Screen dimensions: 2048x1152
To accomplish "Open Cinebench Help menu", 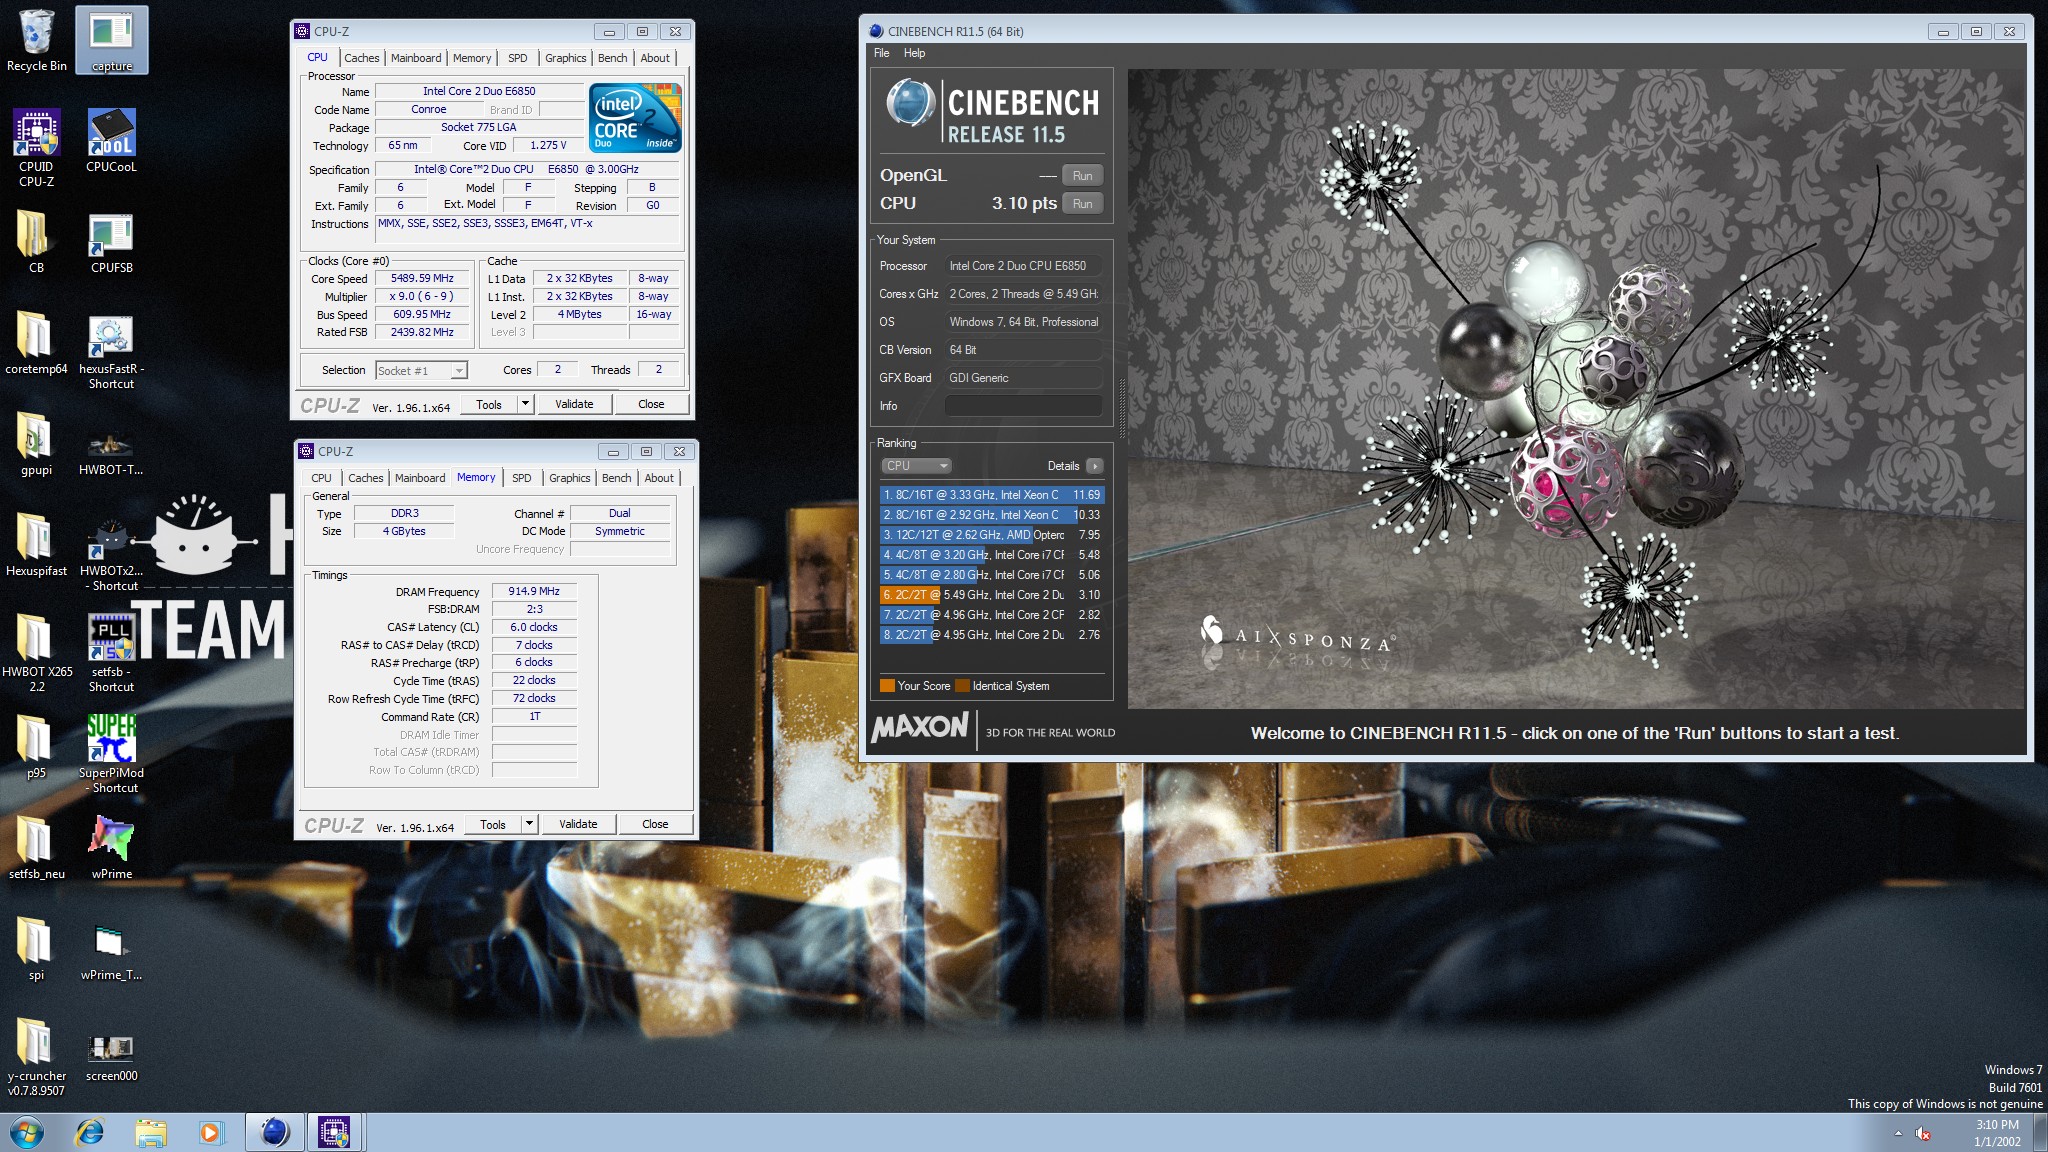I will click(915, 53).
